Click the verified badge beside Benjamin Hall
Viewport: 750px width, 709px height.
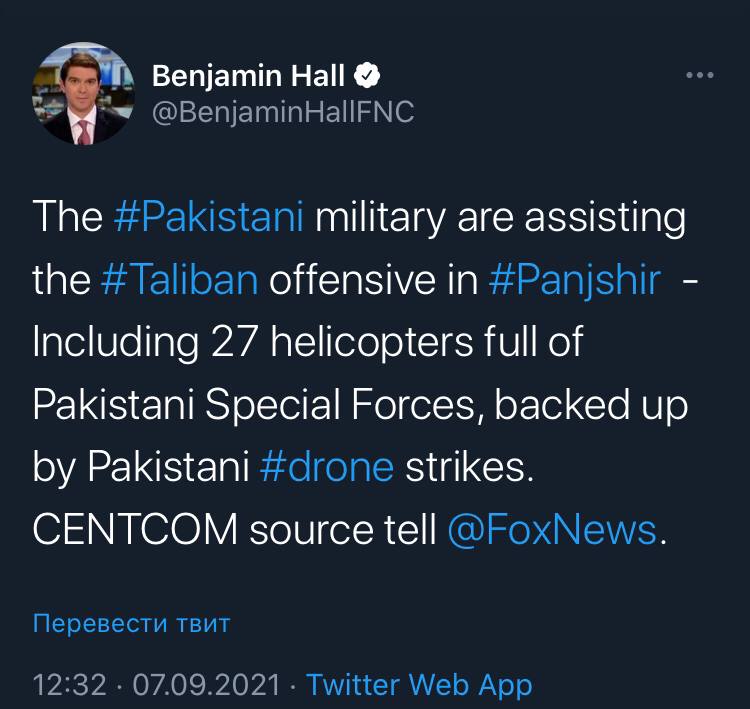pos(367,75)
